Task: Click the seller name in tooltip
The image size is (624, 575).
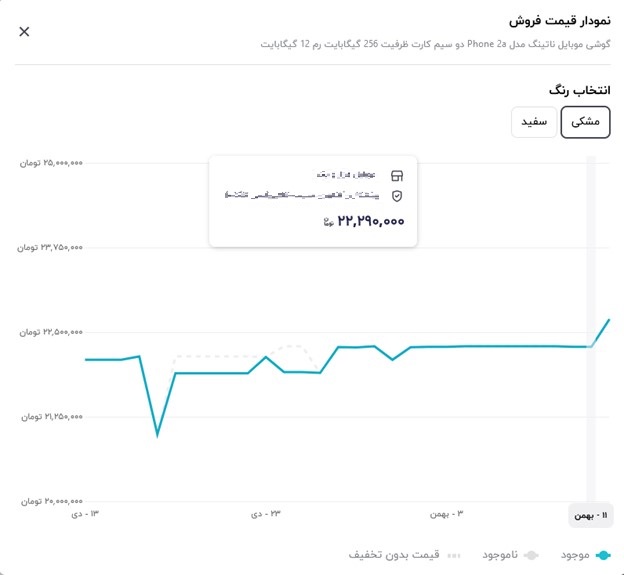Action: click(346, 175)
